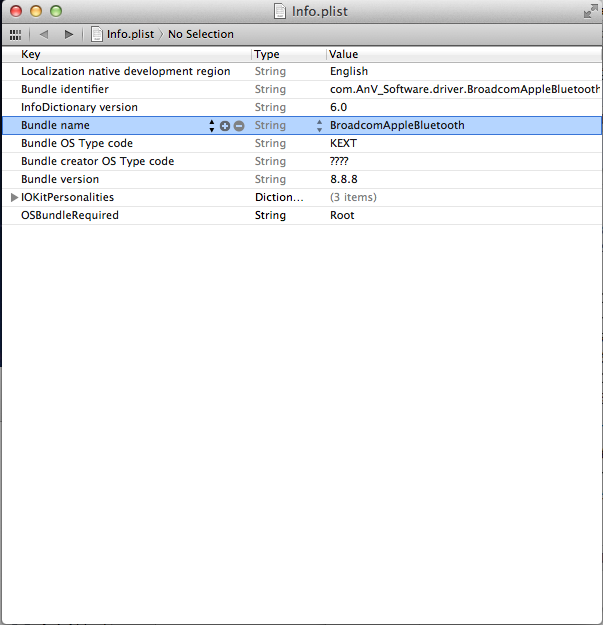Add a row with the plus icon
The width and height of the screenshot is (603, 625).
pos(225,126)
